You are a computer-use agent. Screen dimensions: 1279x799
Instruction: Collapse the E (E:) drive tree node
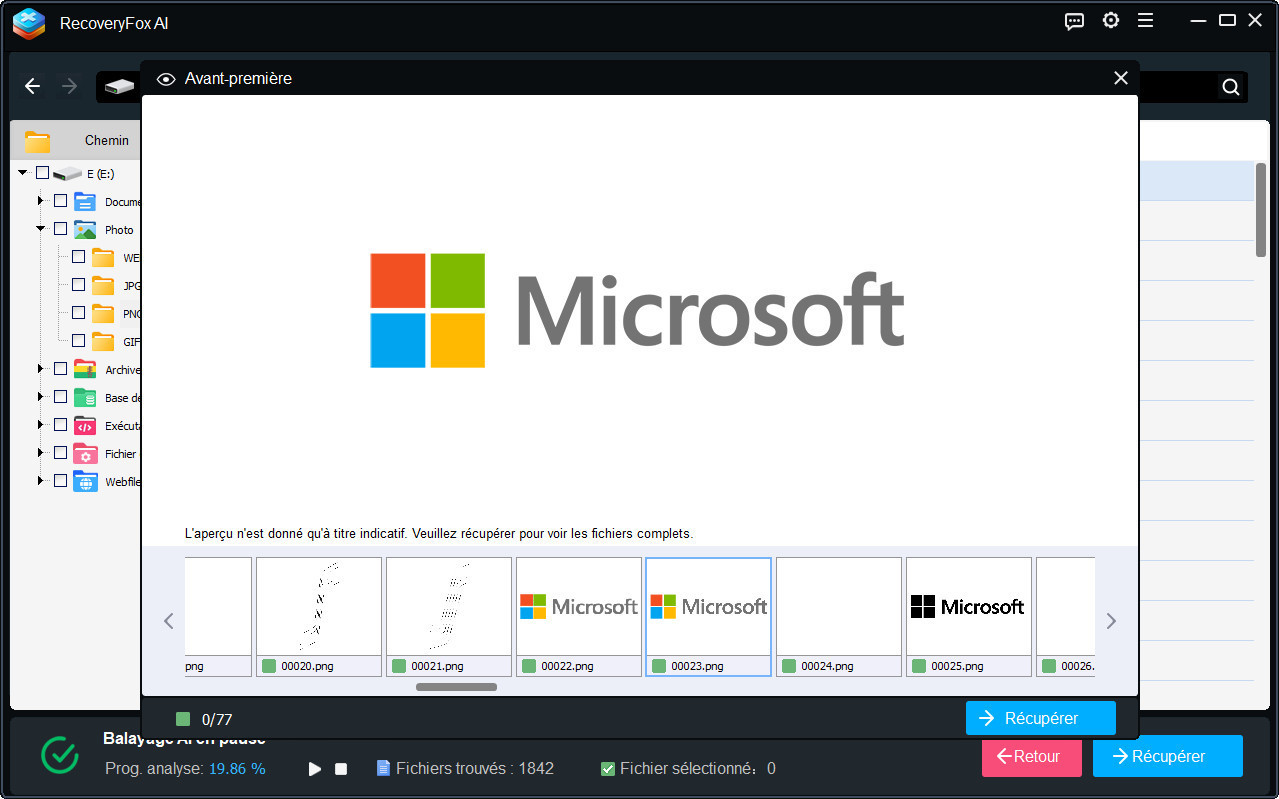coord(23,173)
